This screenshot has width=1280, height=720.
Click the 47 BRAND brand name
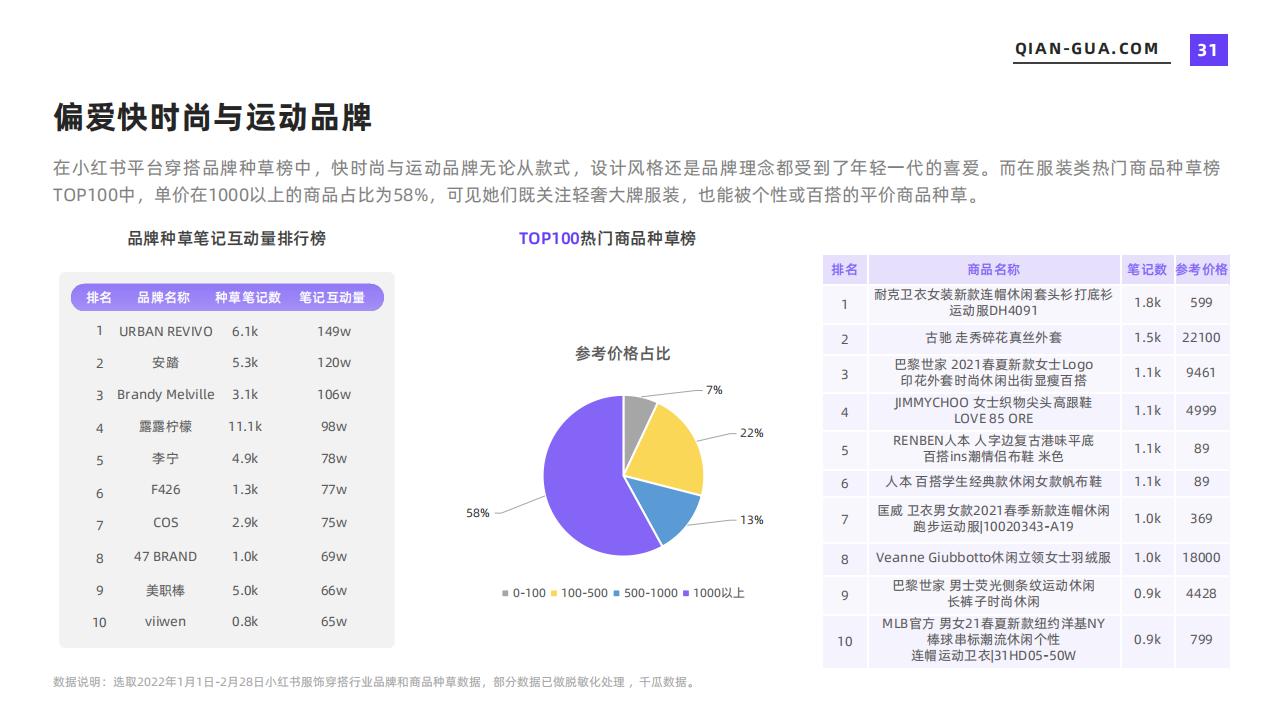pos(166,557)
